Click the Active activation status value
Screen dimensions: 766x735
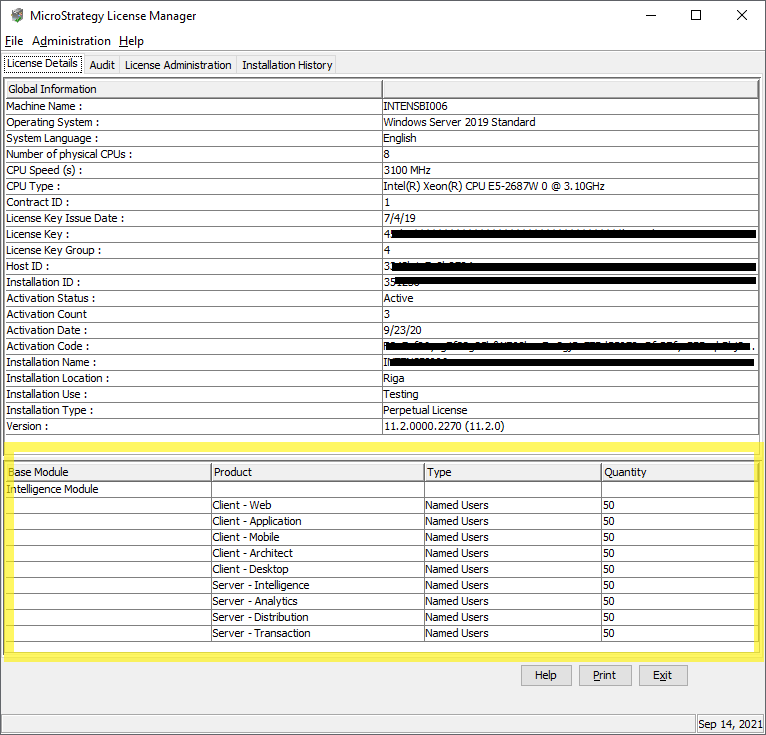(x=398, y=298)
